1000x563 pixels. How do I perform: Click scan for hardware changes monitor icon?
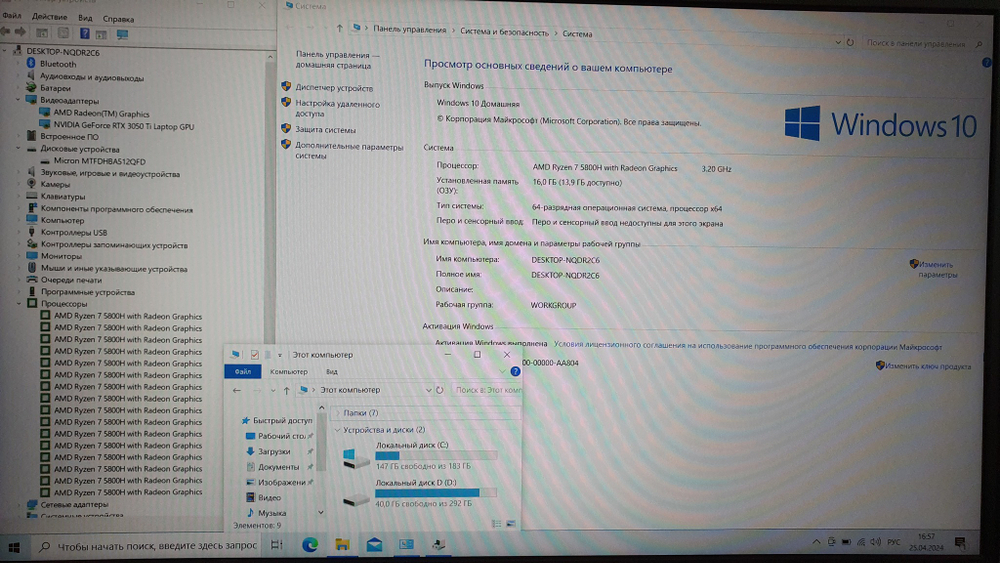point(122,34)
